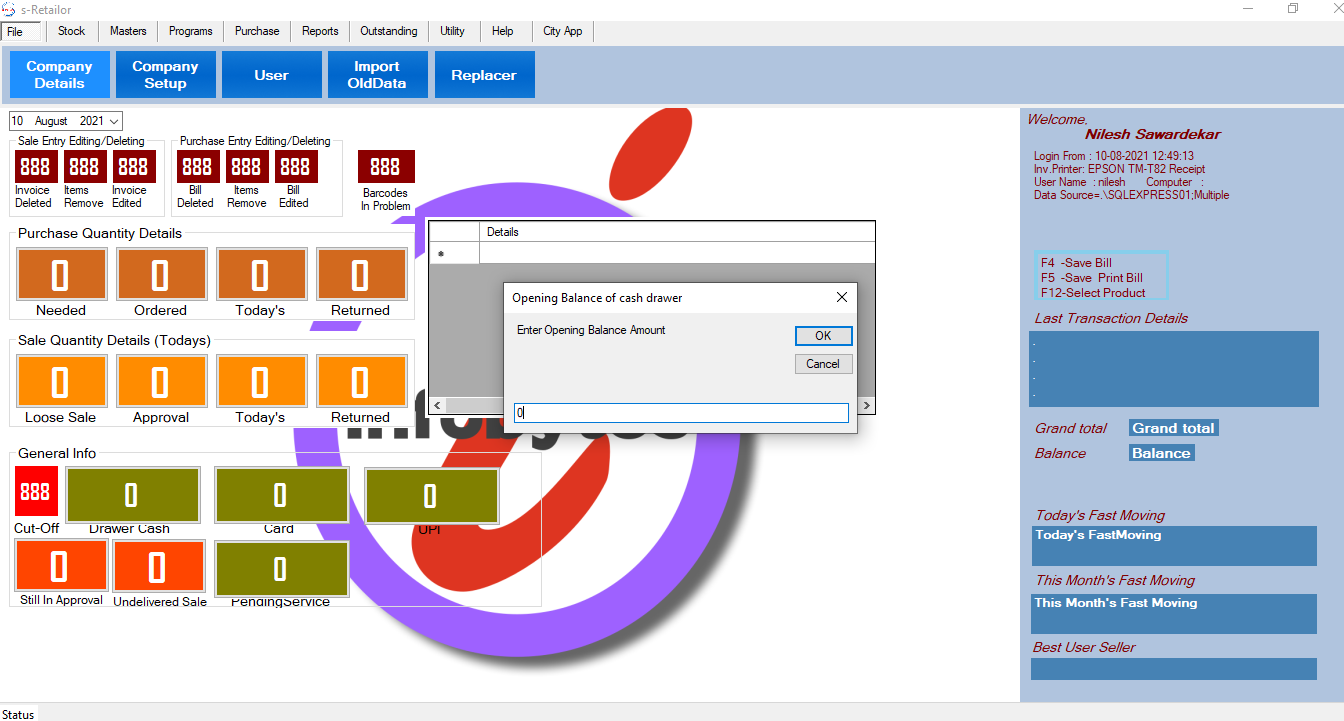The height and width of the screenshot is (721, 1344).
Task: Click the Barcodes In Problem counter
Action: [385, 167]
